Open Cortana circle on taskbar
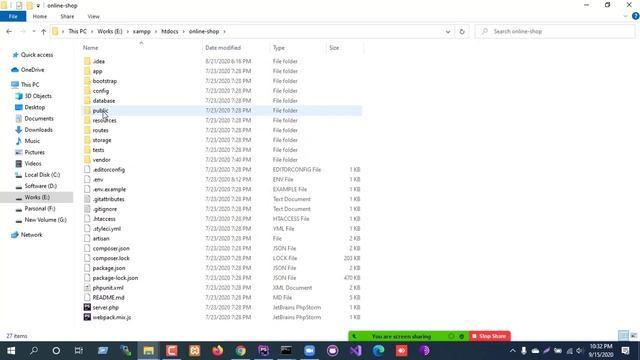This screenshot has height=360, width=640. tap(56, 351)
